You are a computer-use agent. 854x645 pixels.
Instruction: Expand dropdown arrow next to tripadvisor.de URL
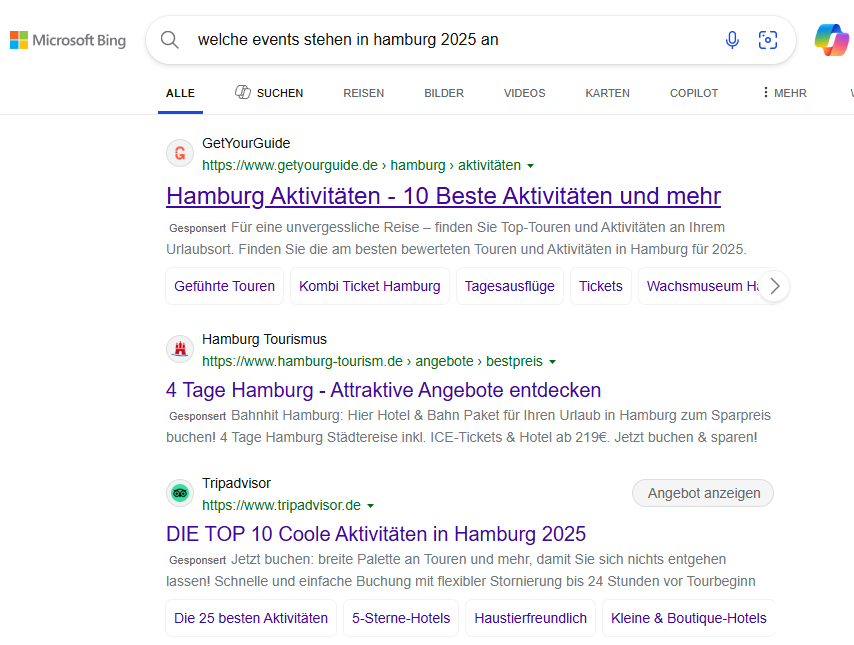coord(371,506)
